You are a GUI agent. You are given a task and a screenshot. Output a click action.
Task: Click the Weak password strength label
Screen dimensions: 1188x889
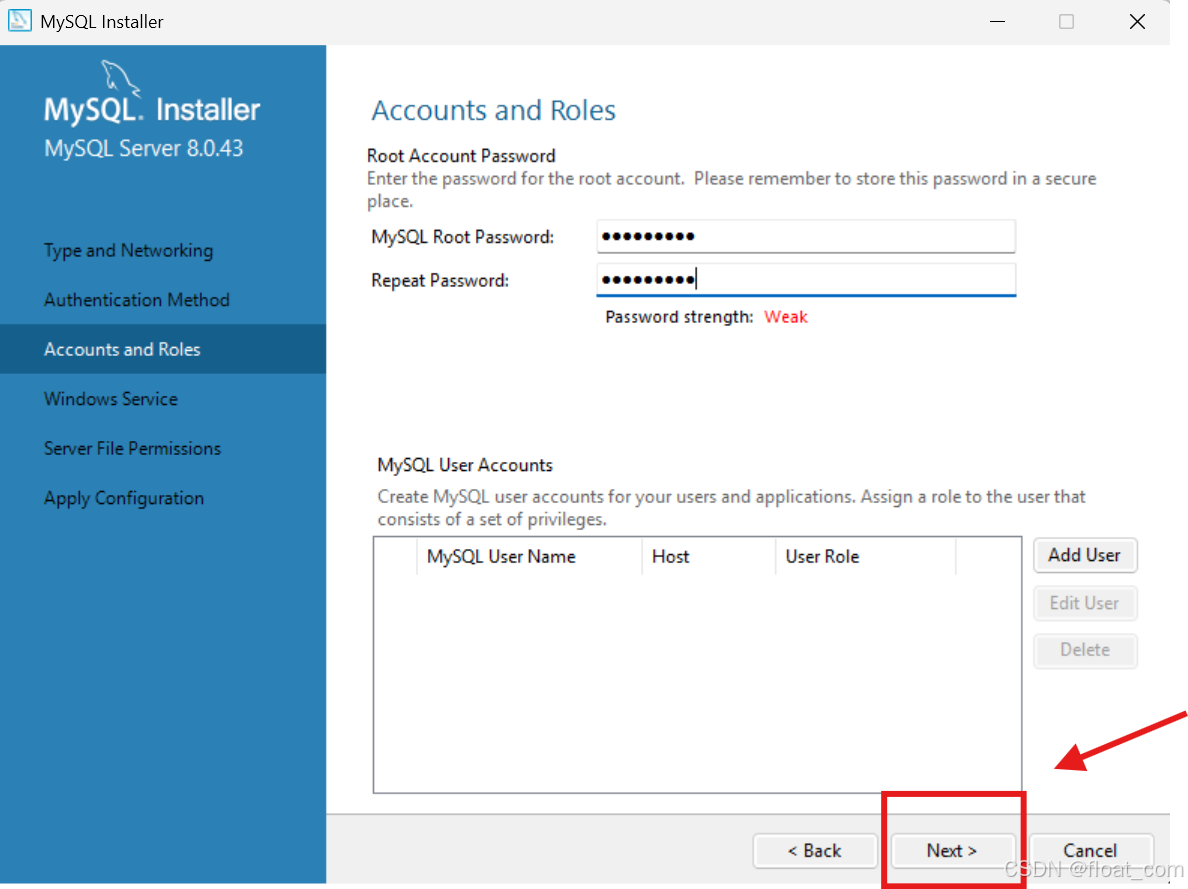[x=786, y=317]
